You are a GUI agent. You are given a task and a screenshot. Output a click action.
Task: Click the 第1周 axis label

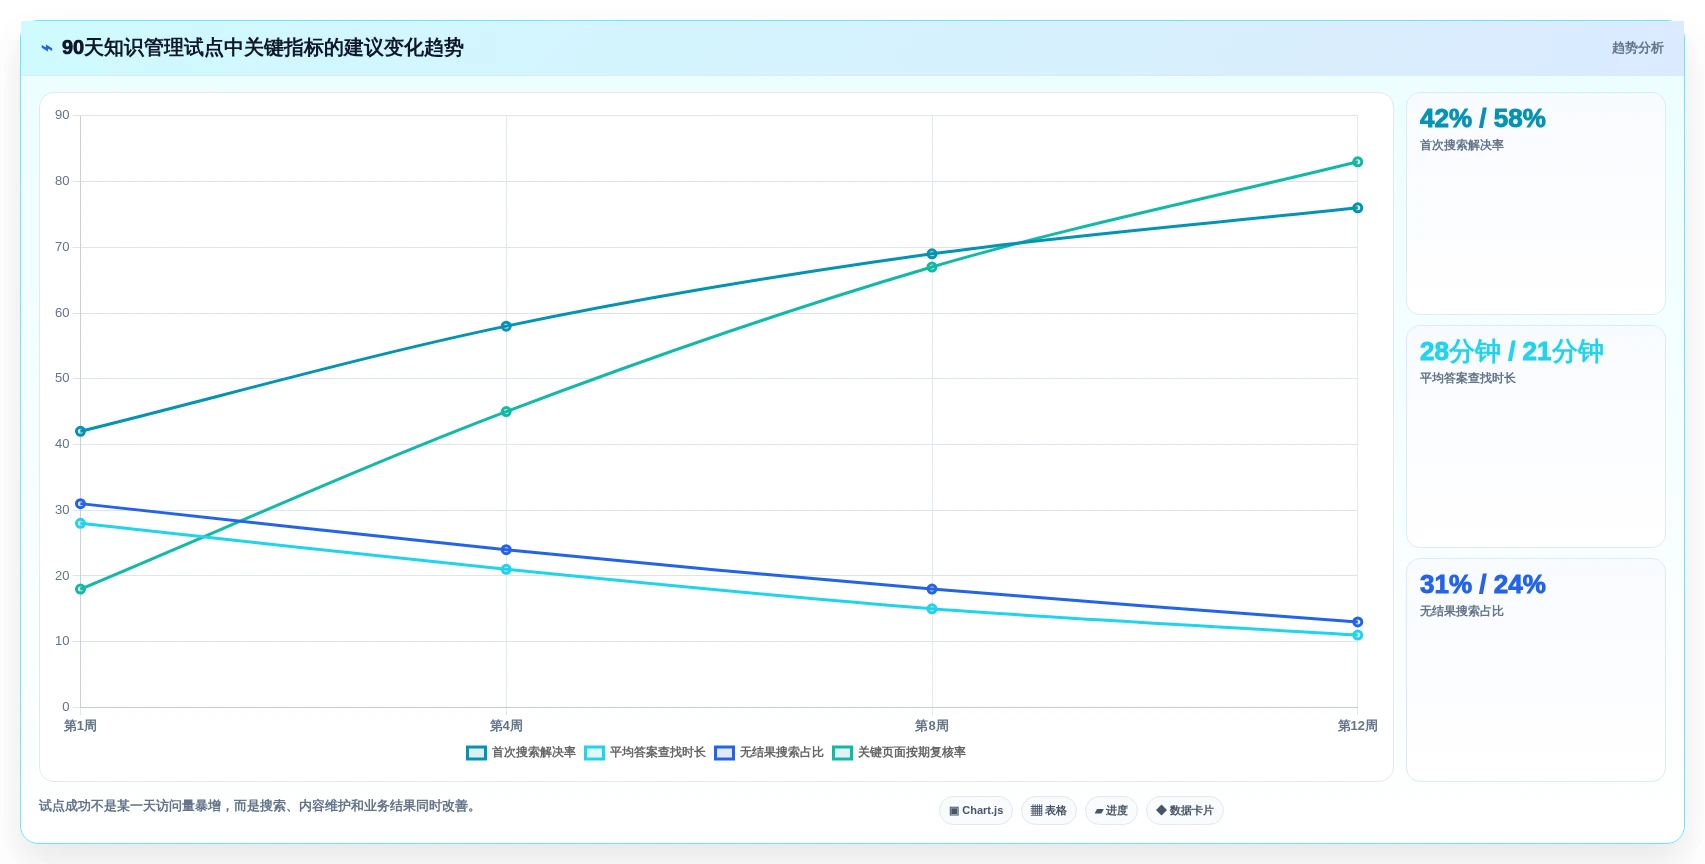(x=81, y=726)
